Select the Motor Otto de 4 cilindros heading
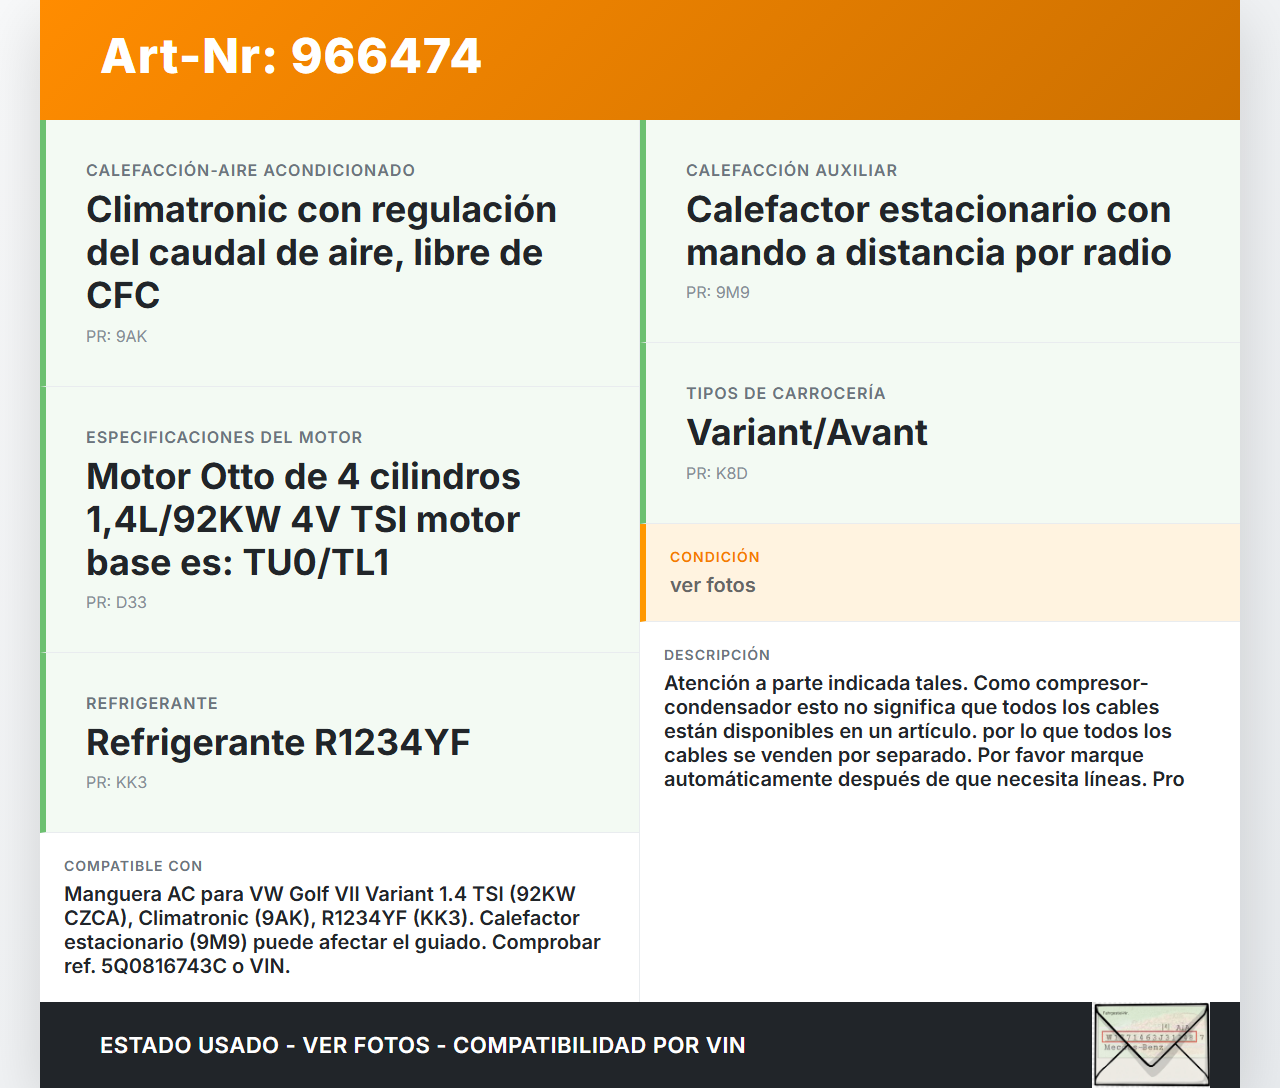 [x=303, y=519]
